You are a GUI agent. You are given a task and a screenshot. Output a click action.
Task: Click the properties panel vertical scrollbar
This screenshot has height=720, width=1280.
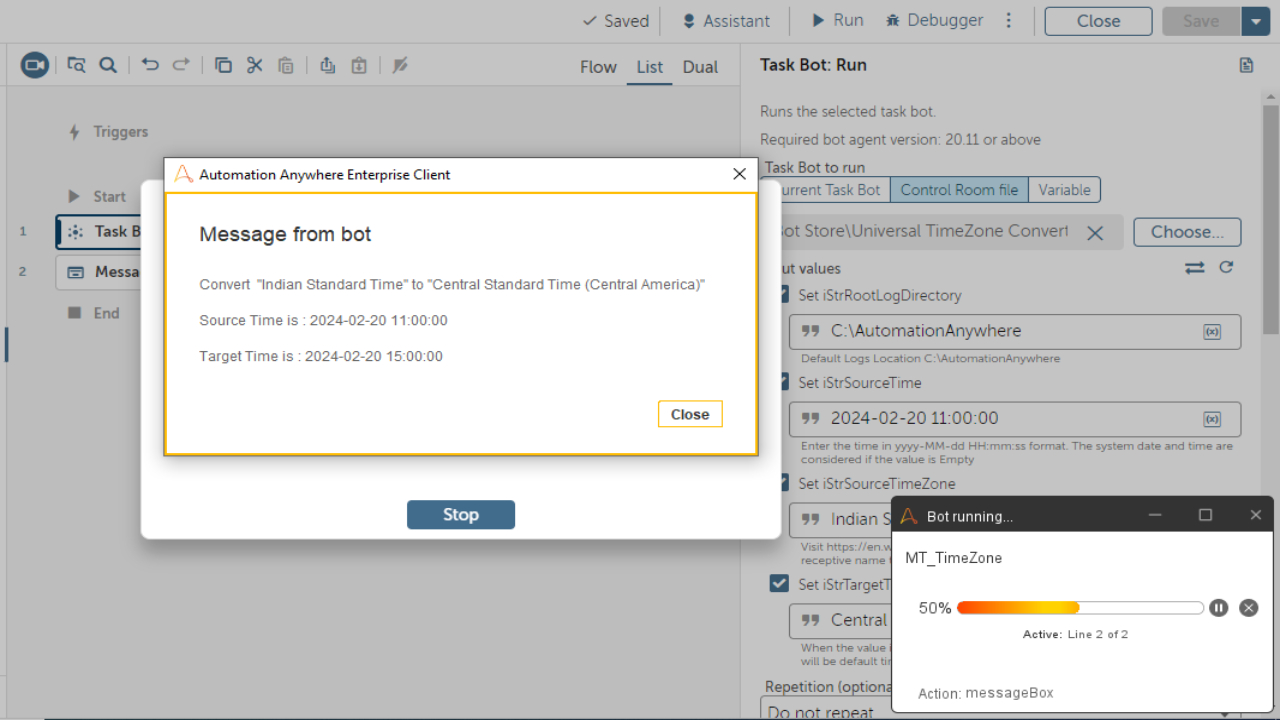coord(1271,218)
